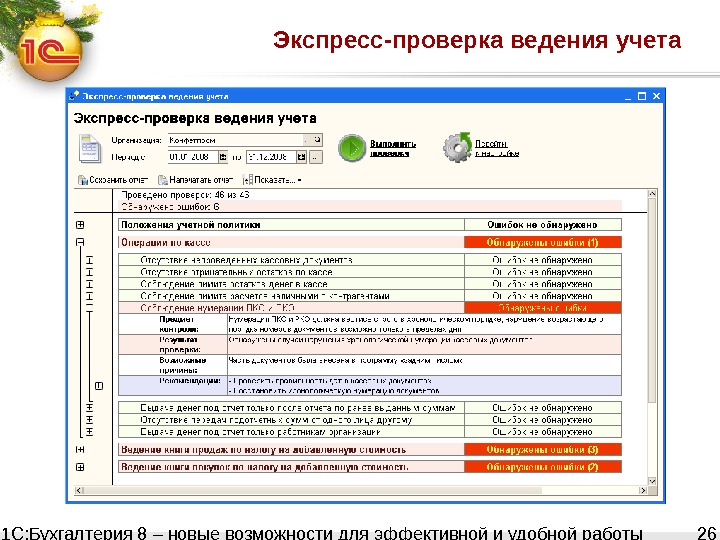Click the Результат проверки label cell
This screenshot has height=540, width=720.
coord(173,344)
